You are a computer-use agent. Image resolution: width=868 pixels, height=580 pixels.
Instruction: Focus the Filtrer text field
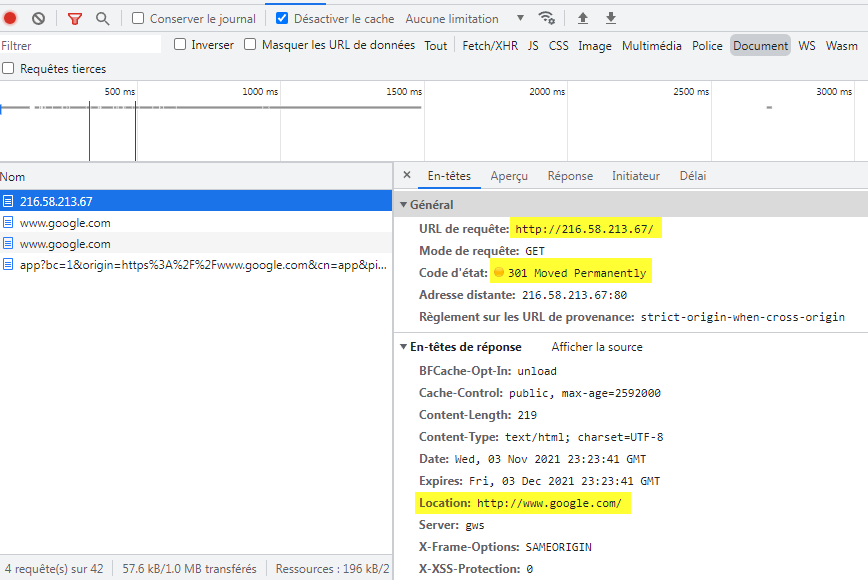(x=81, y=45)
